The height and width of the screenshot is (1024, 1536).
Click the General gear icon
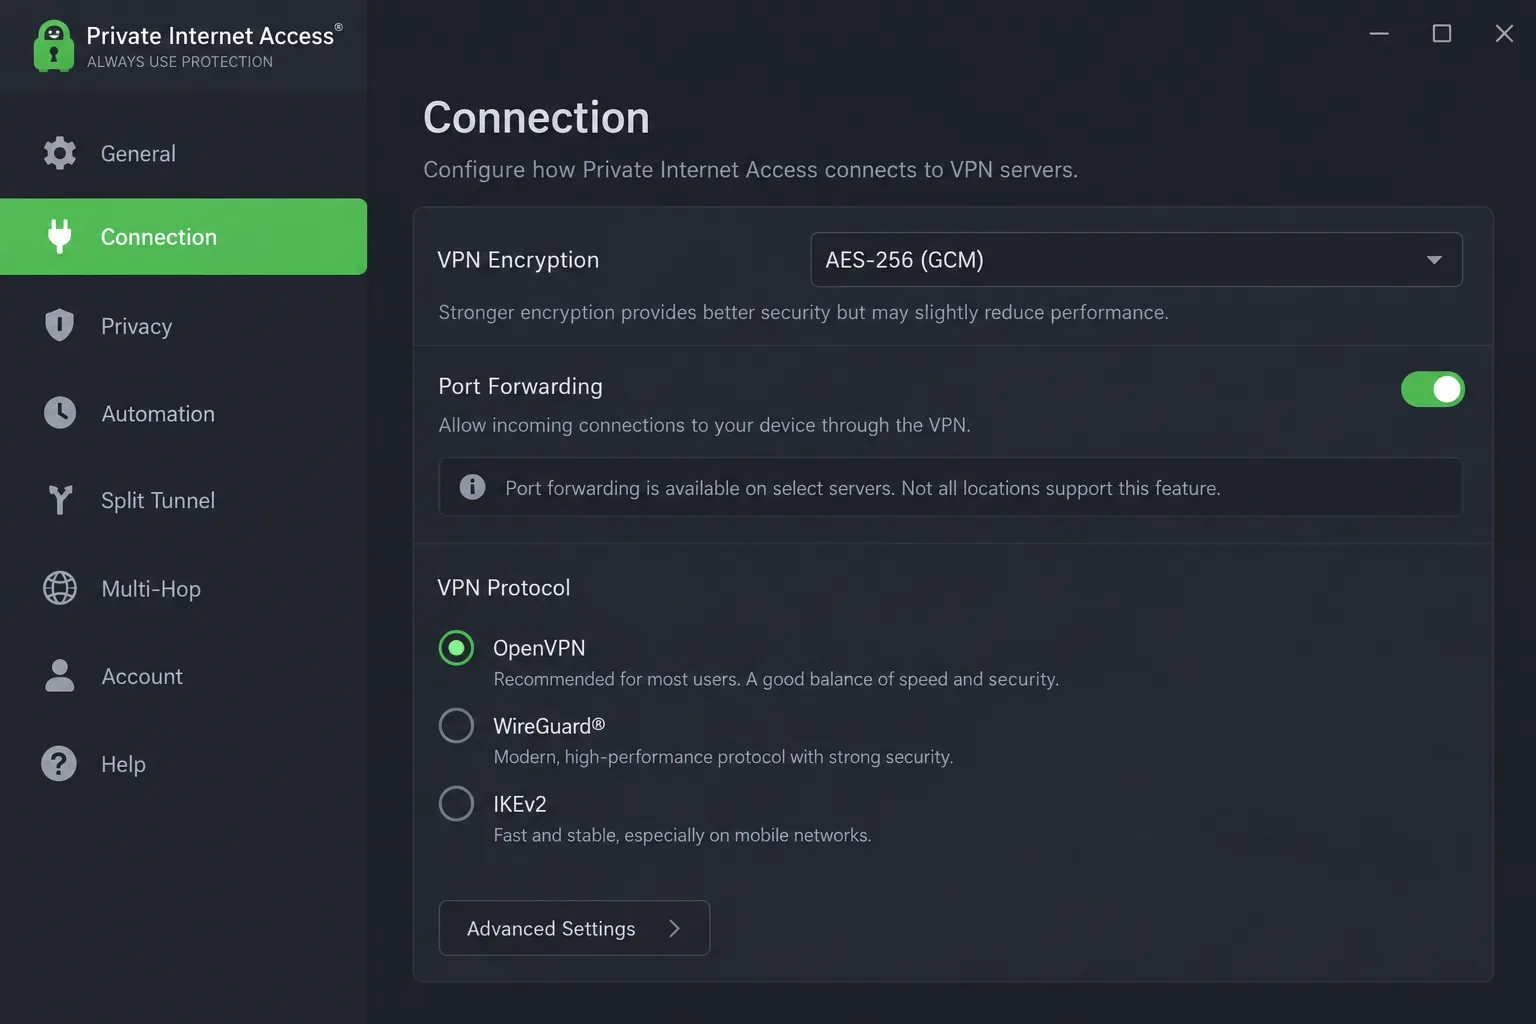pos(60,153)
